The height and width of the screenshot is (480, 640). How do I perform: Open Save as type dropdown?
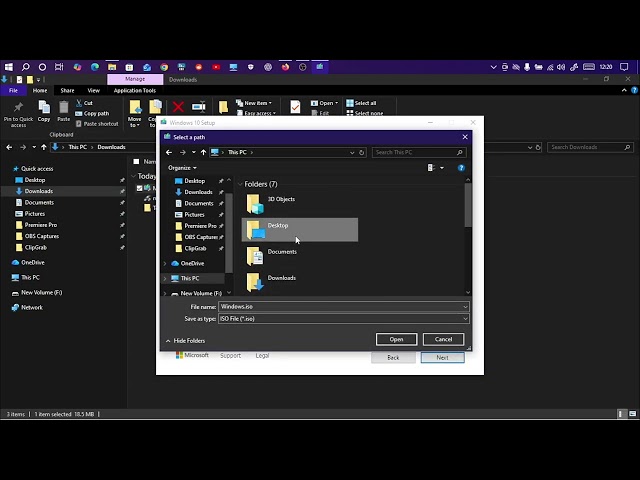[465, 319]
